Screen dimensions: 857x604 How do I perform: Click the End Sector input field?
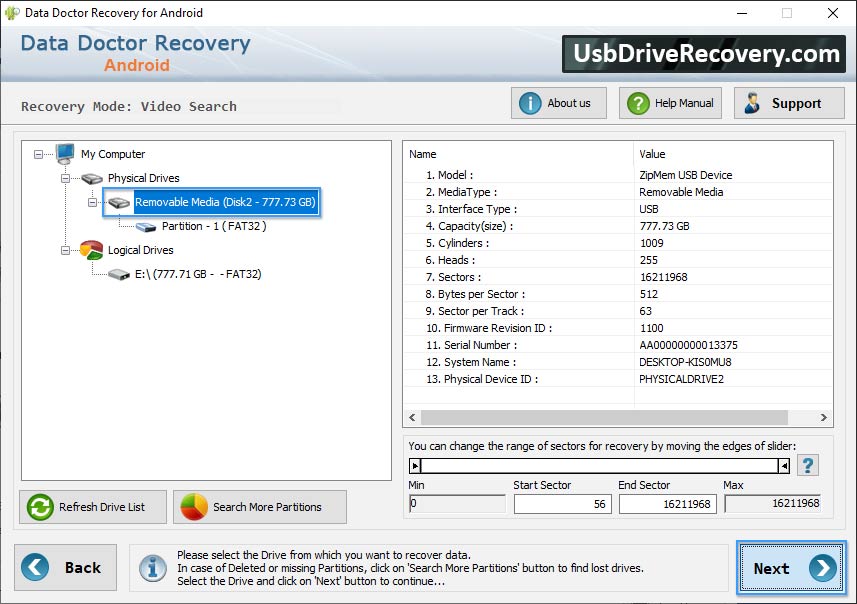(667, 504)
